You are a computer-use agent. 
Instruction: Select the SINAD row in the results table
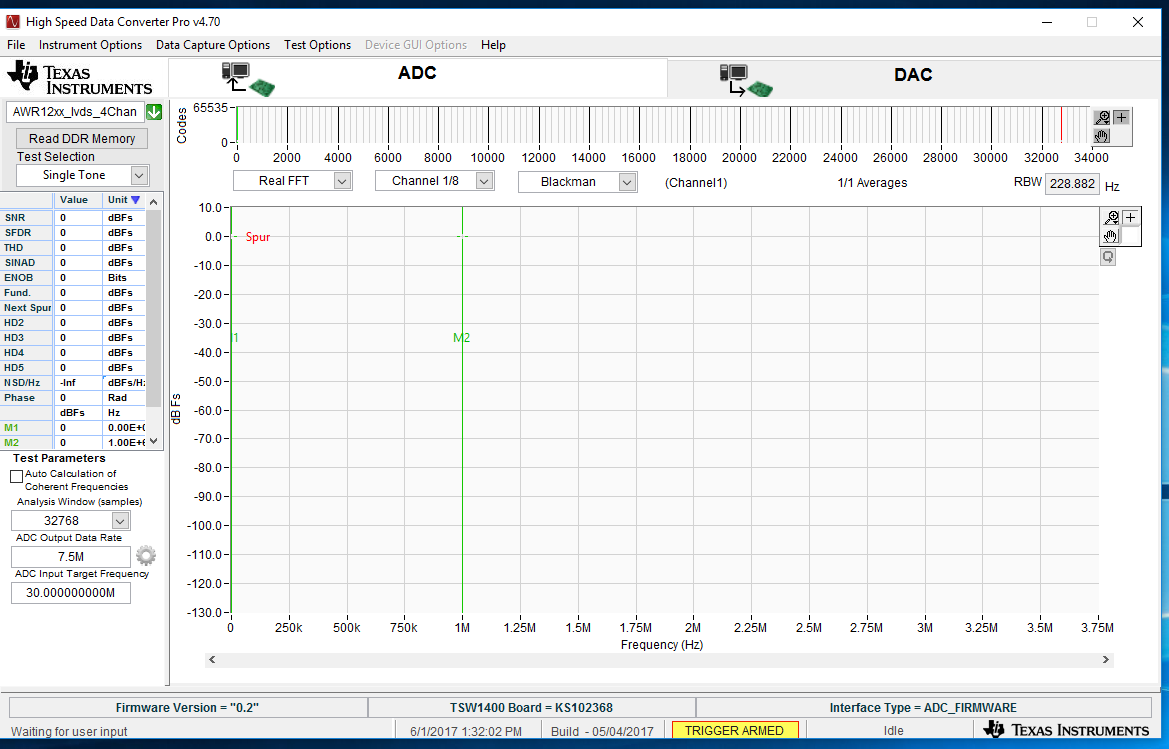[x=73, y=262]
